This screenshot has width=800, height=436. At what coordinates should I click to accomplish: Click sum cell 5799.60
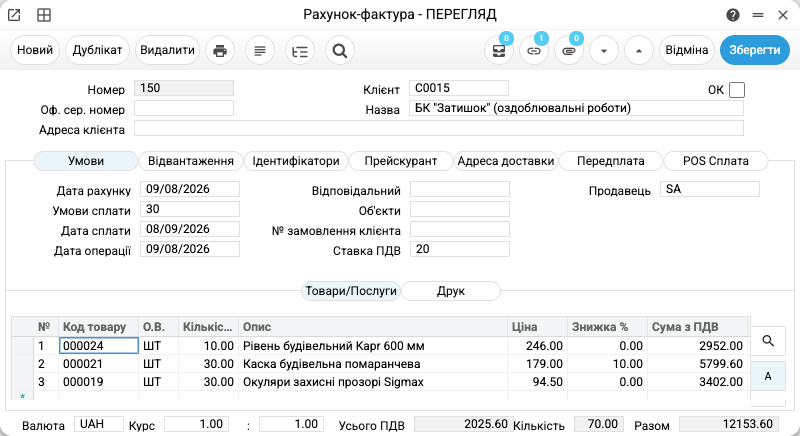click(x=698, y=364)
